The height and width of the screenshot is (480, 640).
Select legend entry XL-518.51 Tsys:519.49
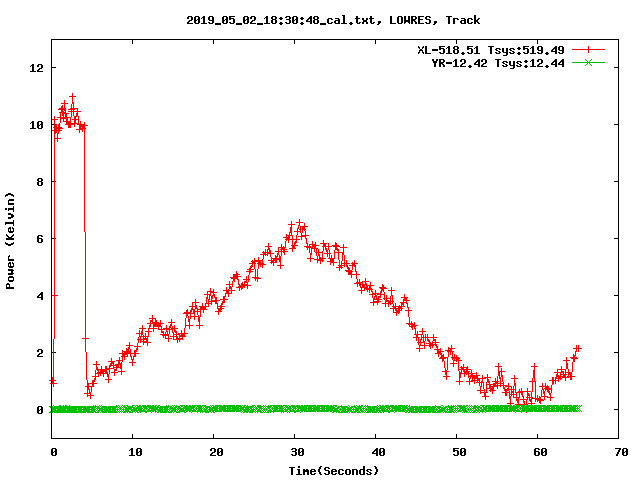pos(491,50)
